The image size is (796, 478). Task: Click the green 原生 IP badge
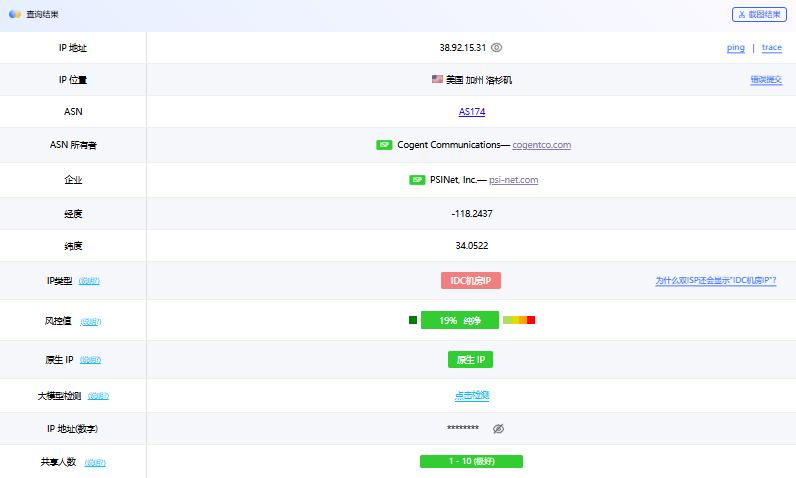(470, 359)
